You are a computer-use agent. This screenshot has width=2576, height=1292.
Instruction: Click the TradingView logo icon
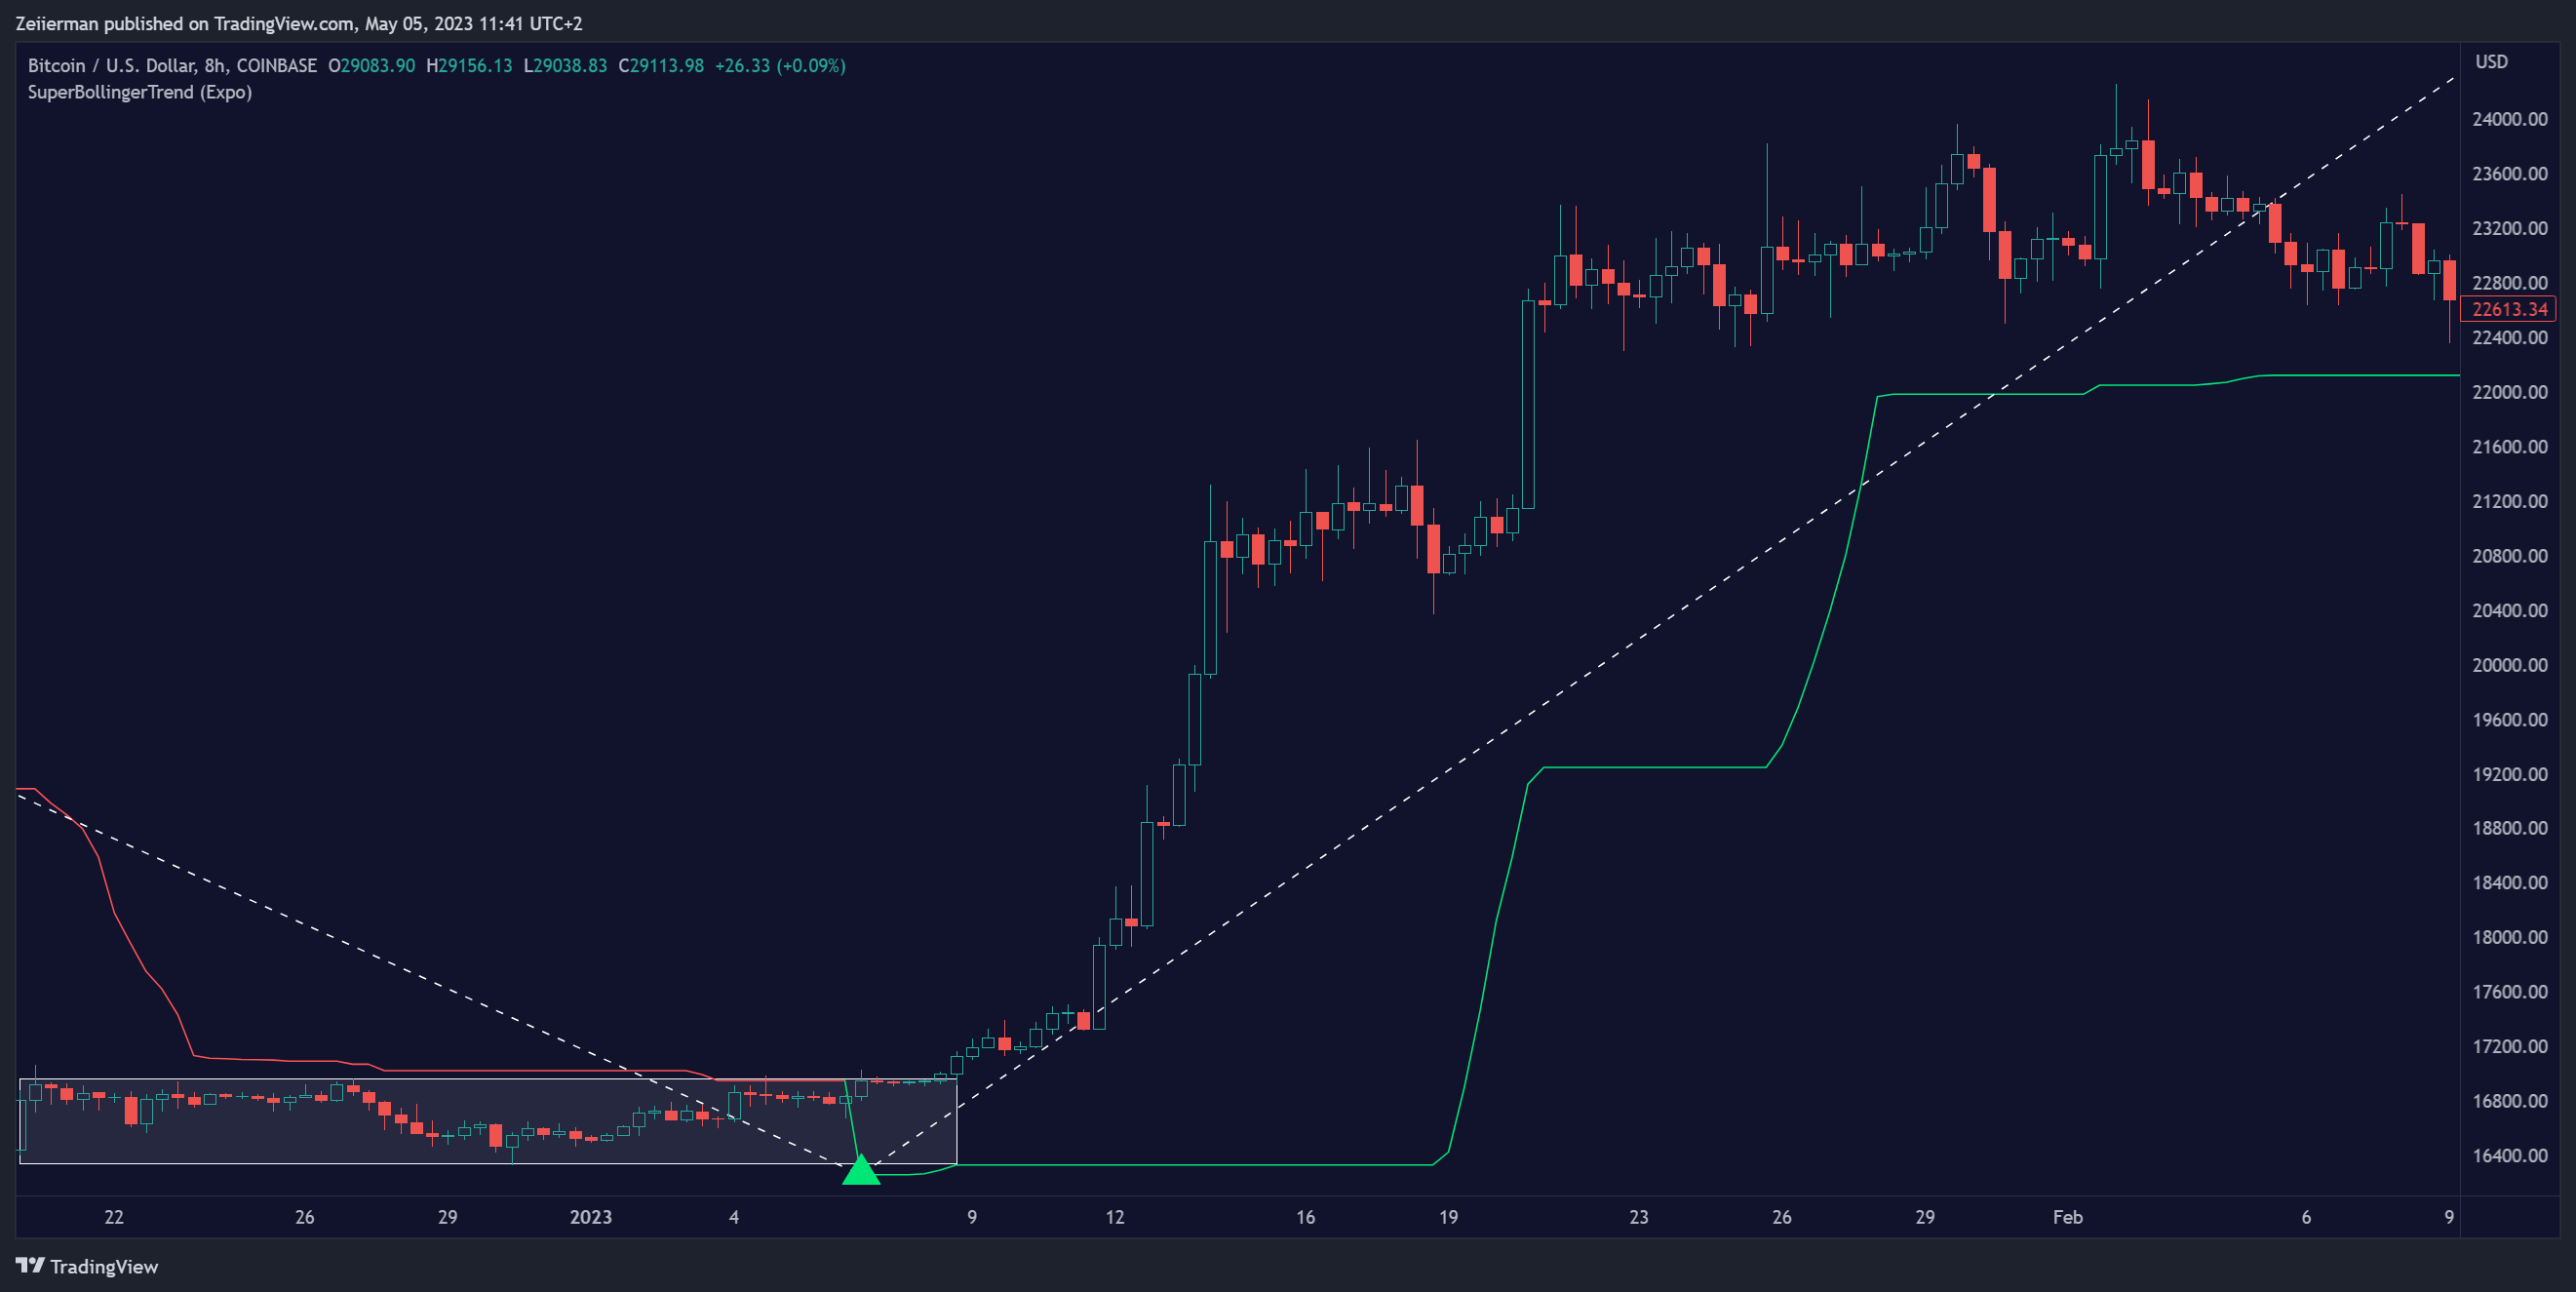click(x=30, y=1265)
